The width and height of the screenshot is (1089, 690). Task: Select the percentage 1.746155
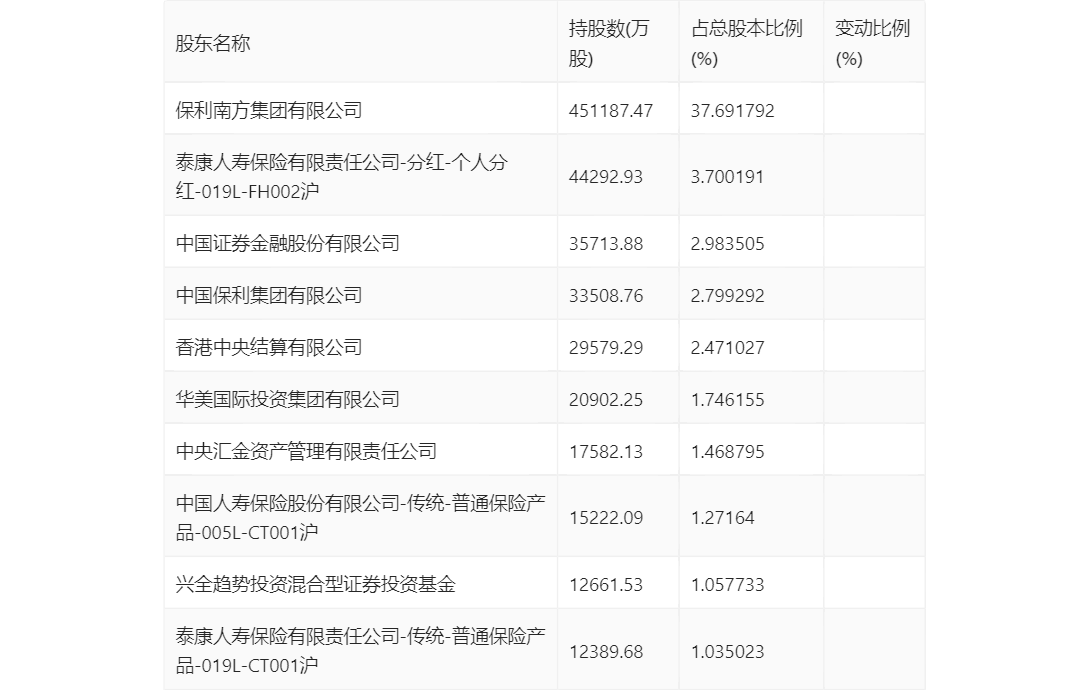pyautogui.click(x=727, y=400)
